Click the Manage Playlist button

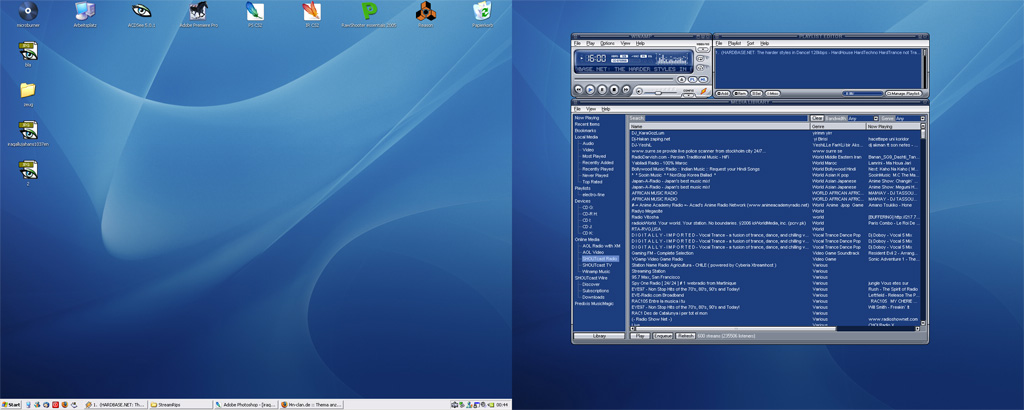(905, 93)
